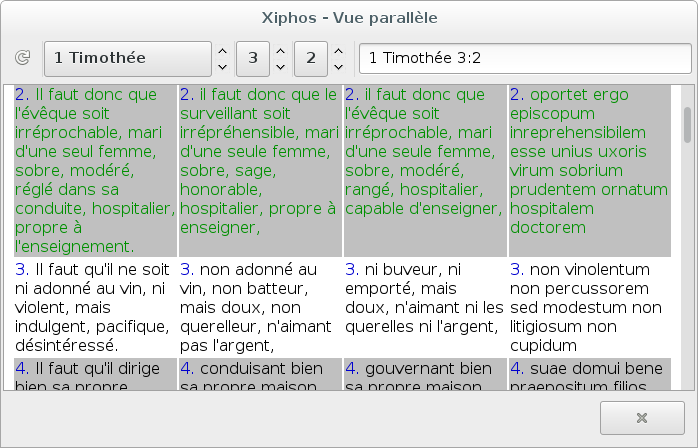
Task: Step book selector down arrow
Action: [x=222, y=67]
